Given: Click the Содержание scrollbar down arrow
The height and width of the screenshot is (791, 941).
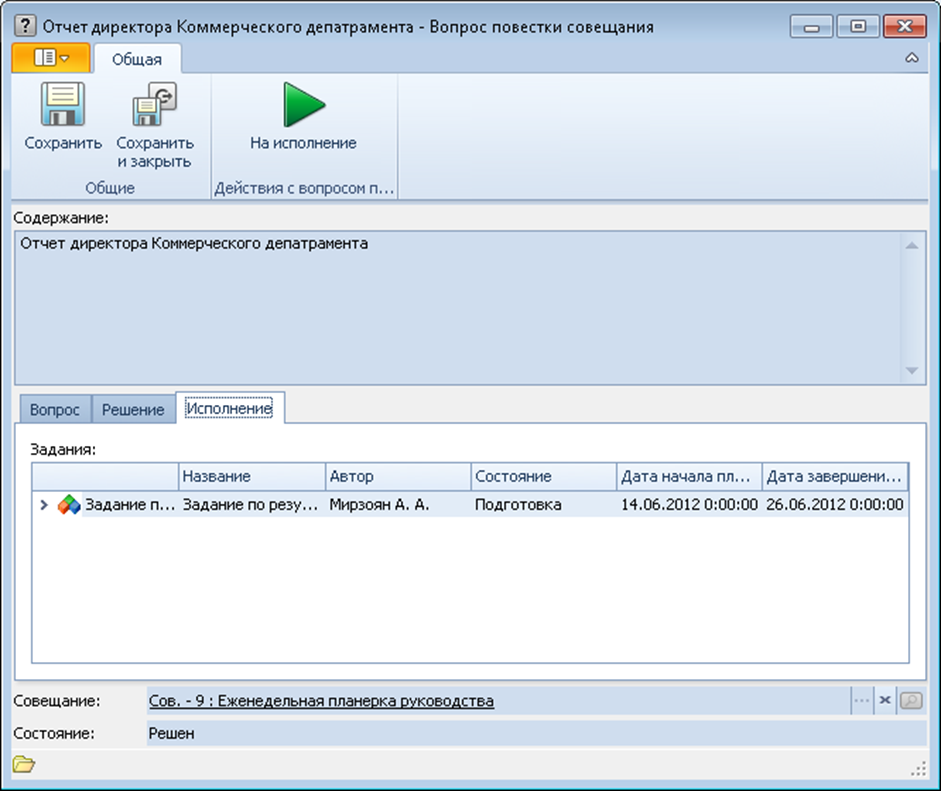Looking at the screenshot, I should pyautogui.click(x=912, y=371).
